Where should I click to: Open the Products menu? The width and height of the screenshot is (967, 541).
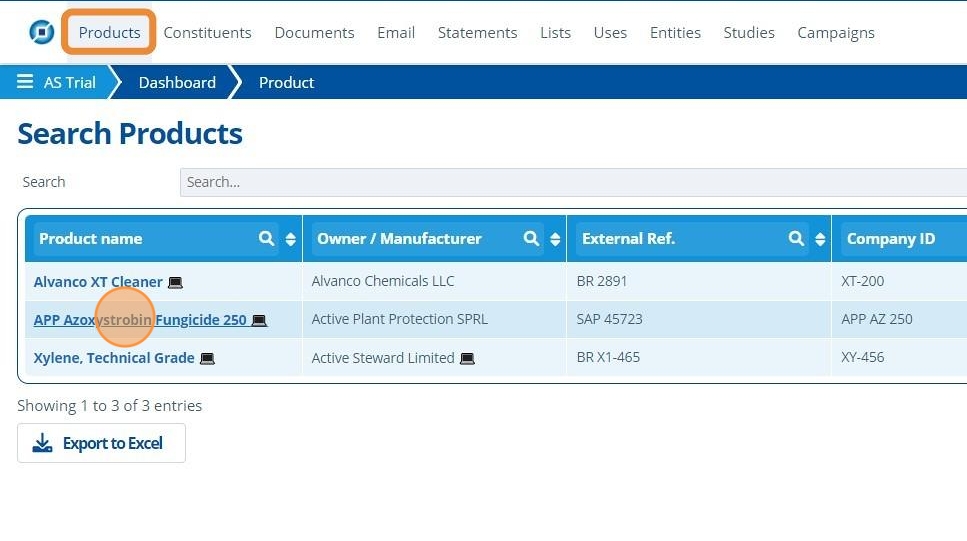[x=109, y=32]
